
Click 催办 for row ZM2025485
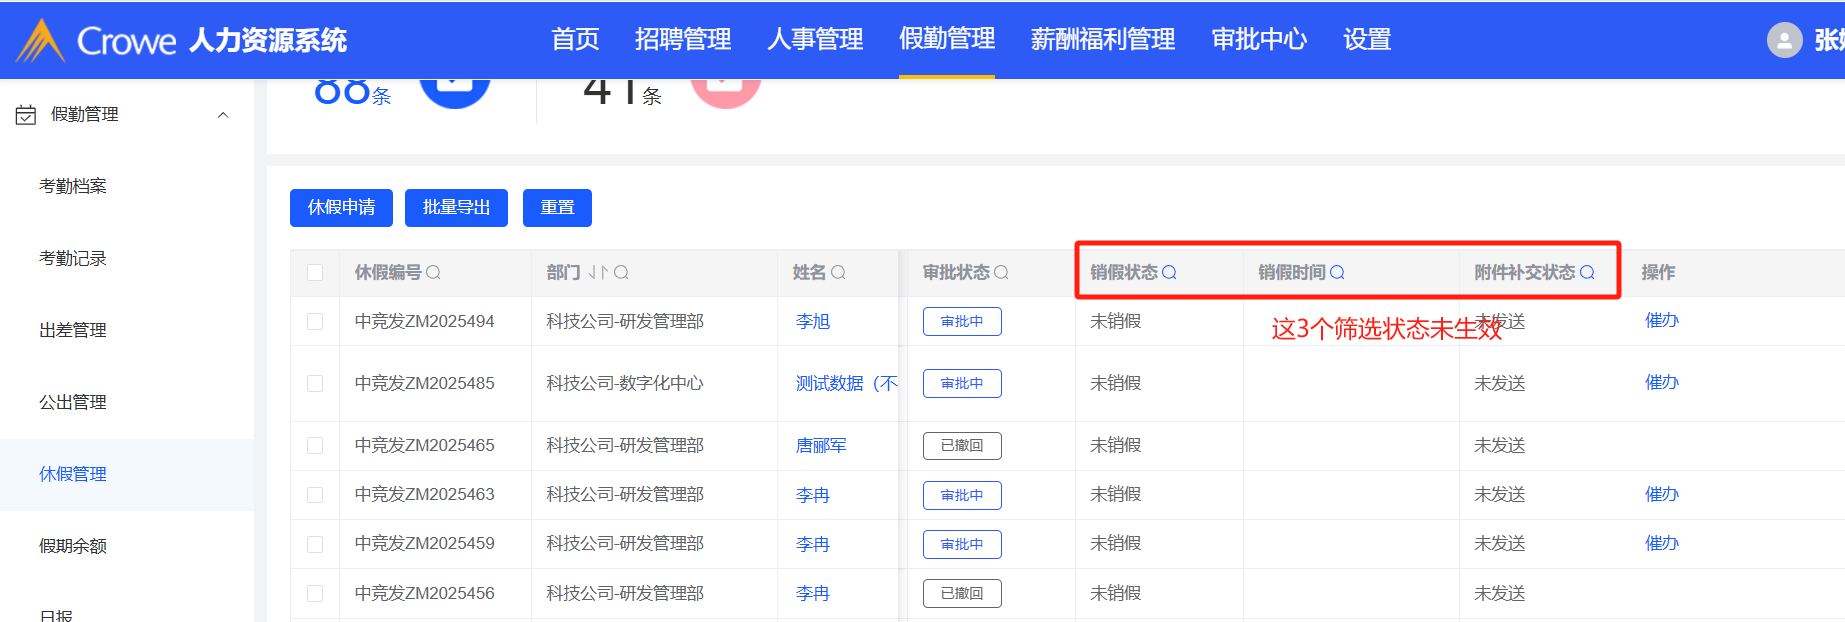click(1662, 382)
